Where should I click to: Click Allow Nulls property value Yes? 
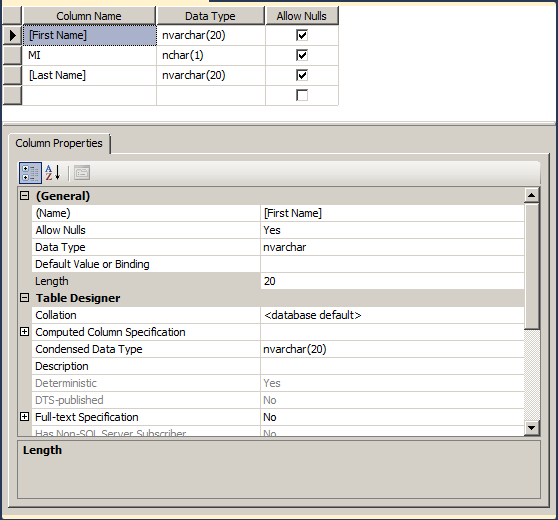pos(392,230)
